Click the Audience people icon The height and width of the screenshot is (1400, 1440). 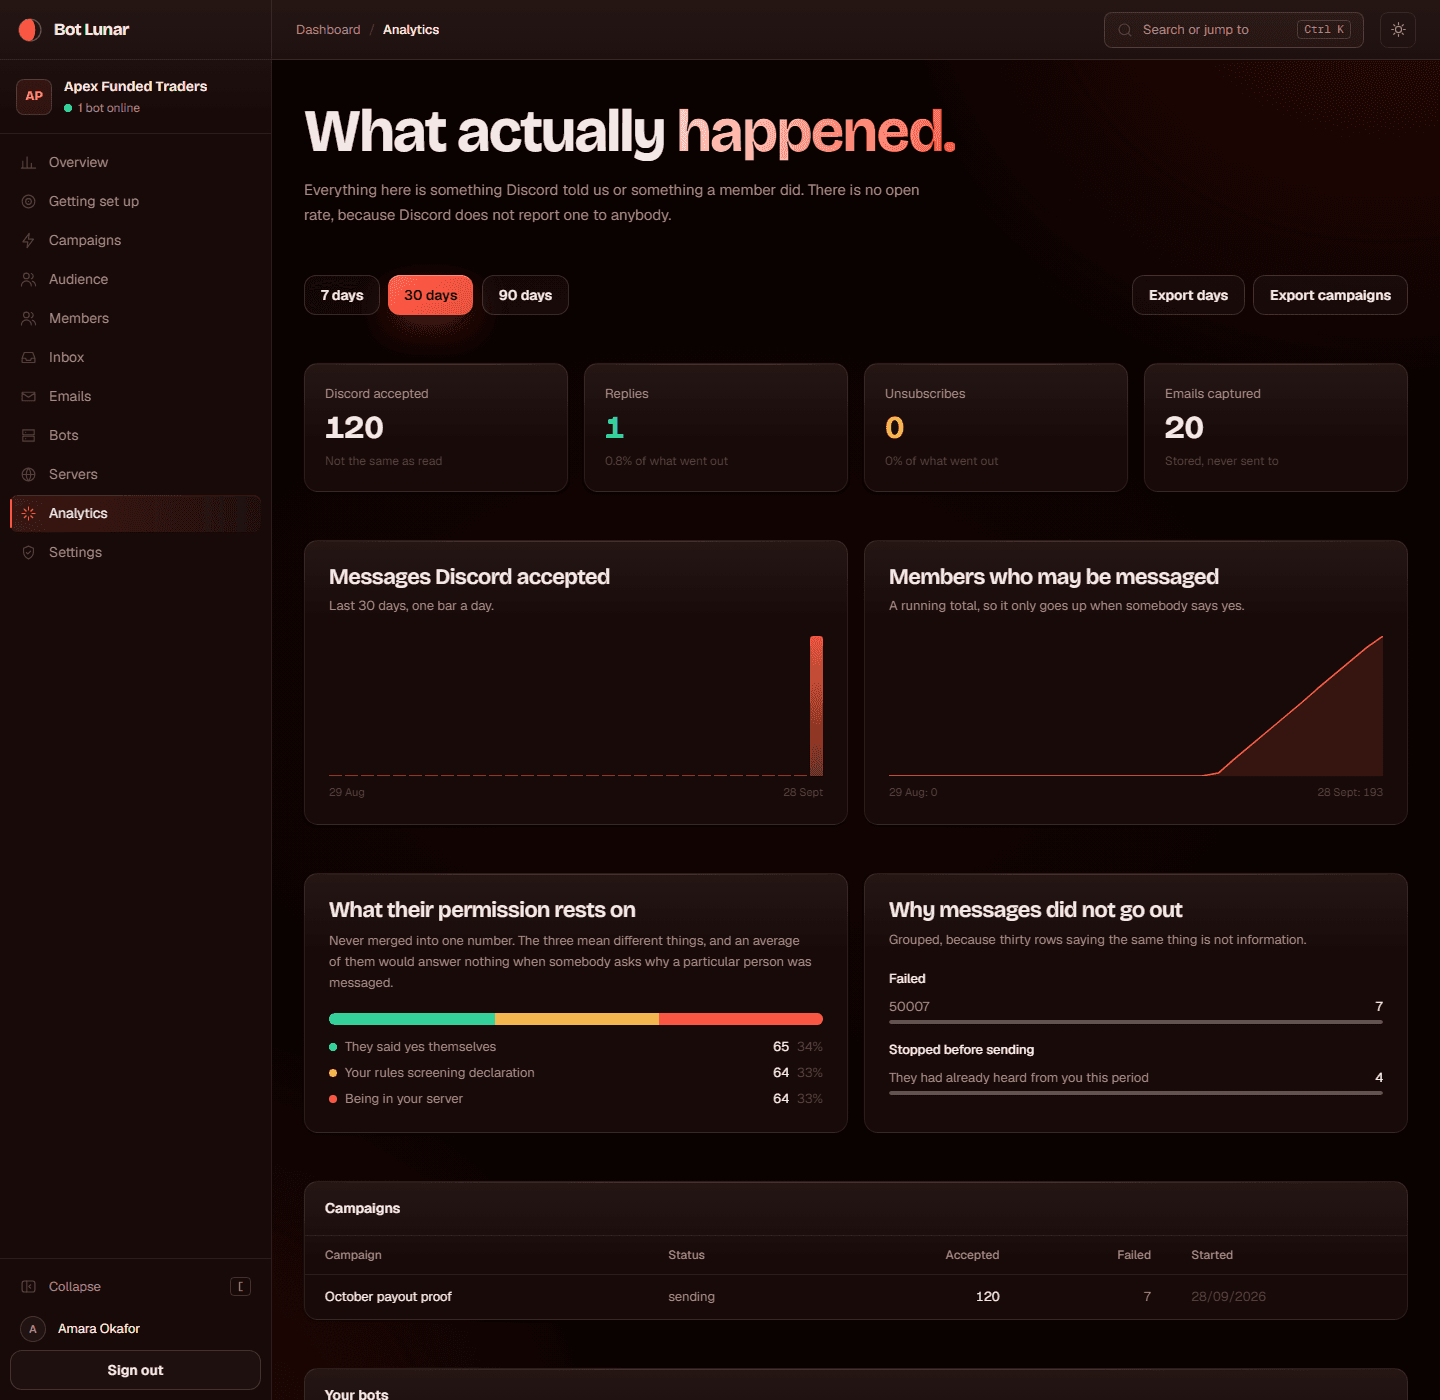[x=29, y=280]
